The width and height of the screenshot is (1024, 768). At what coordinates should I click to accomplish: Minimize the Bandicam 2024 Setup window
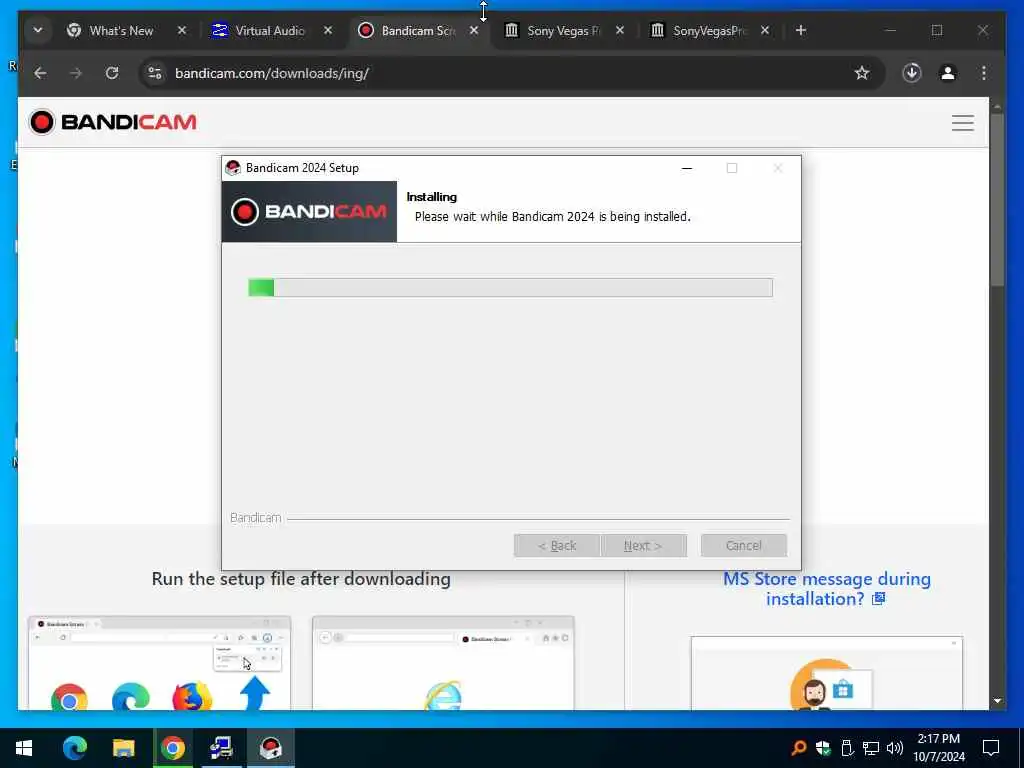point(686,168)
